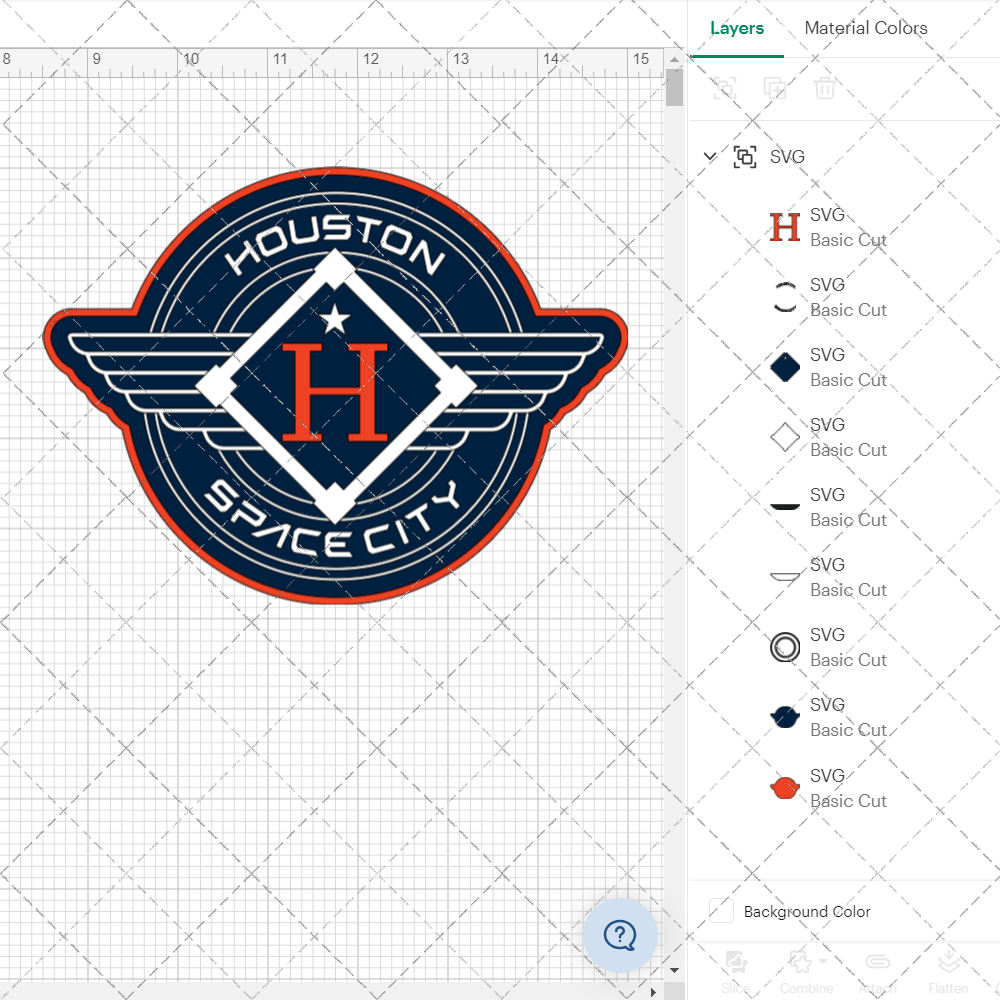Image resolution: width=1000 pixels, height=1000 pixels.
Task: Click the Houston Space City logo on canvas
Action: click(x=335, y=386)
